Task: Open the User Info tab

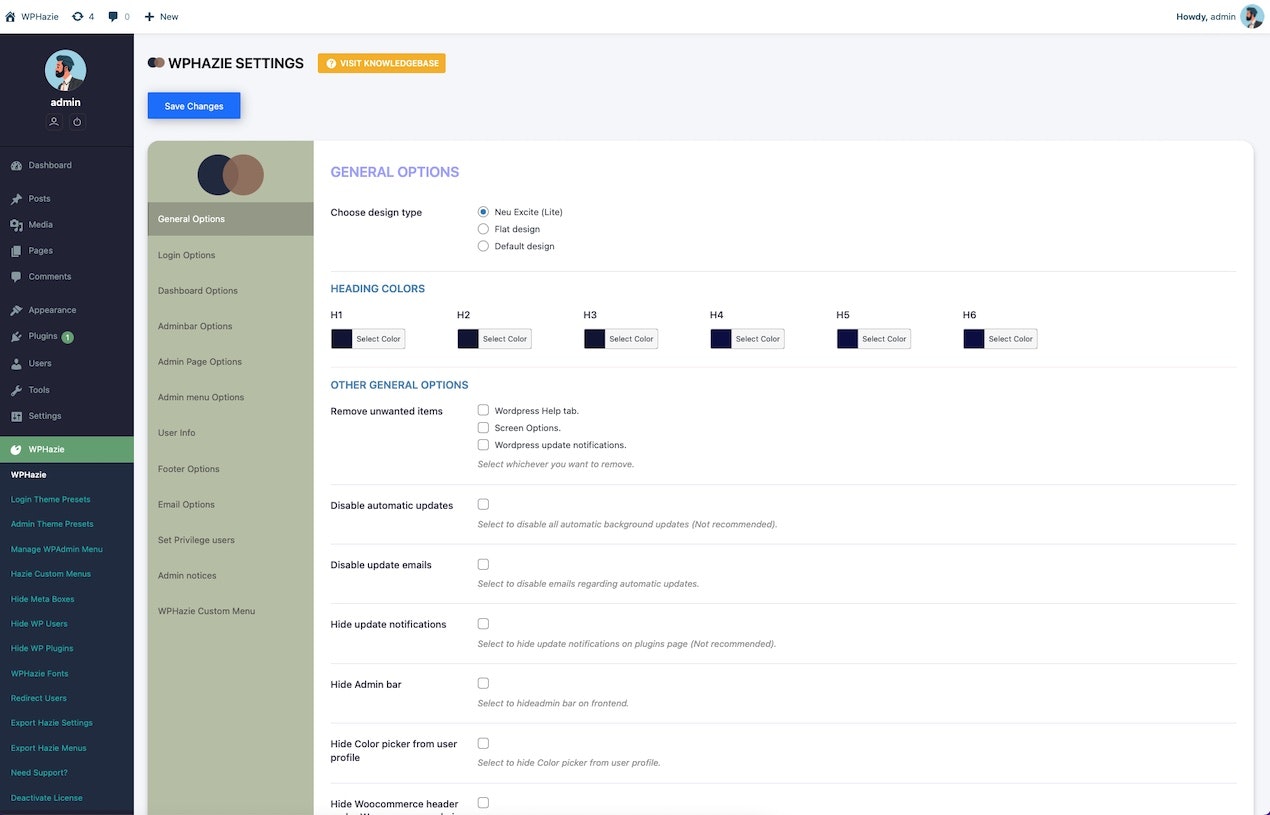Action: point(230,433)
